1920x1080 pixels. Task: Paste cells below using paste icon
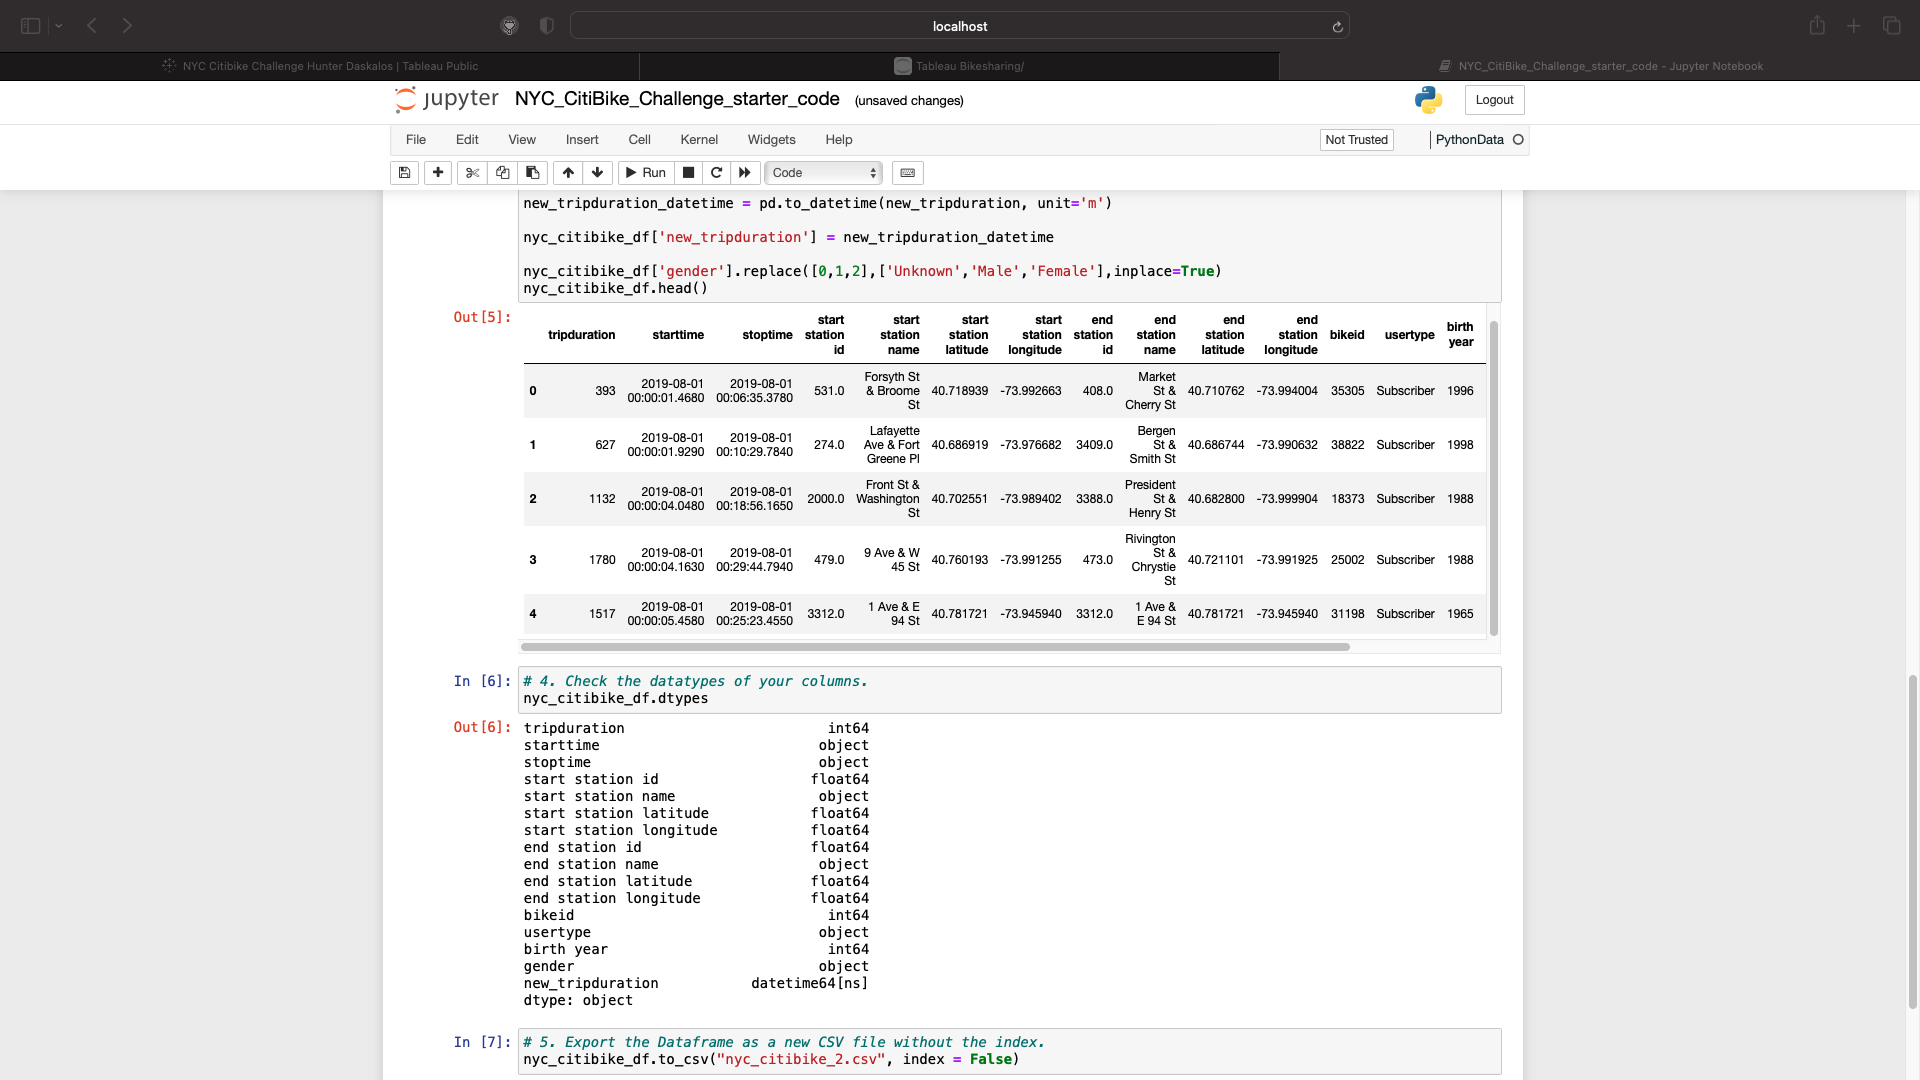click(531, 172)
